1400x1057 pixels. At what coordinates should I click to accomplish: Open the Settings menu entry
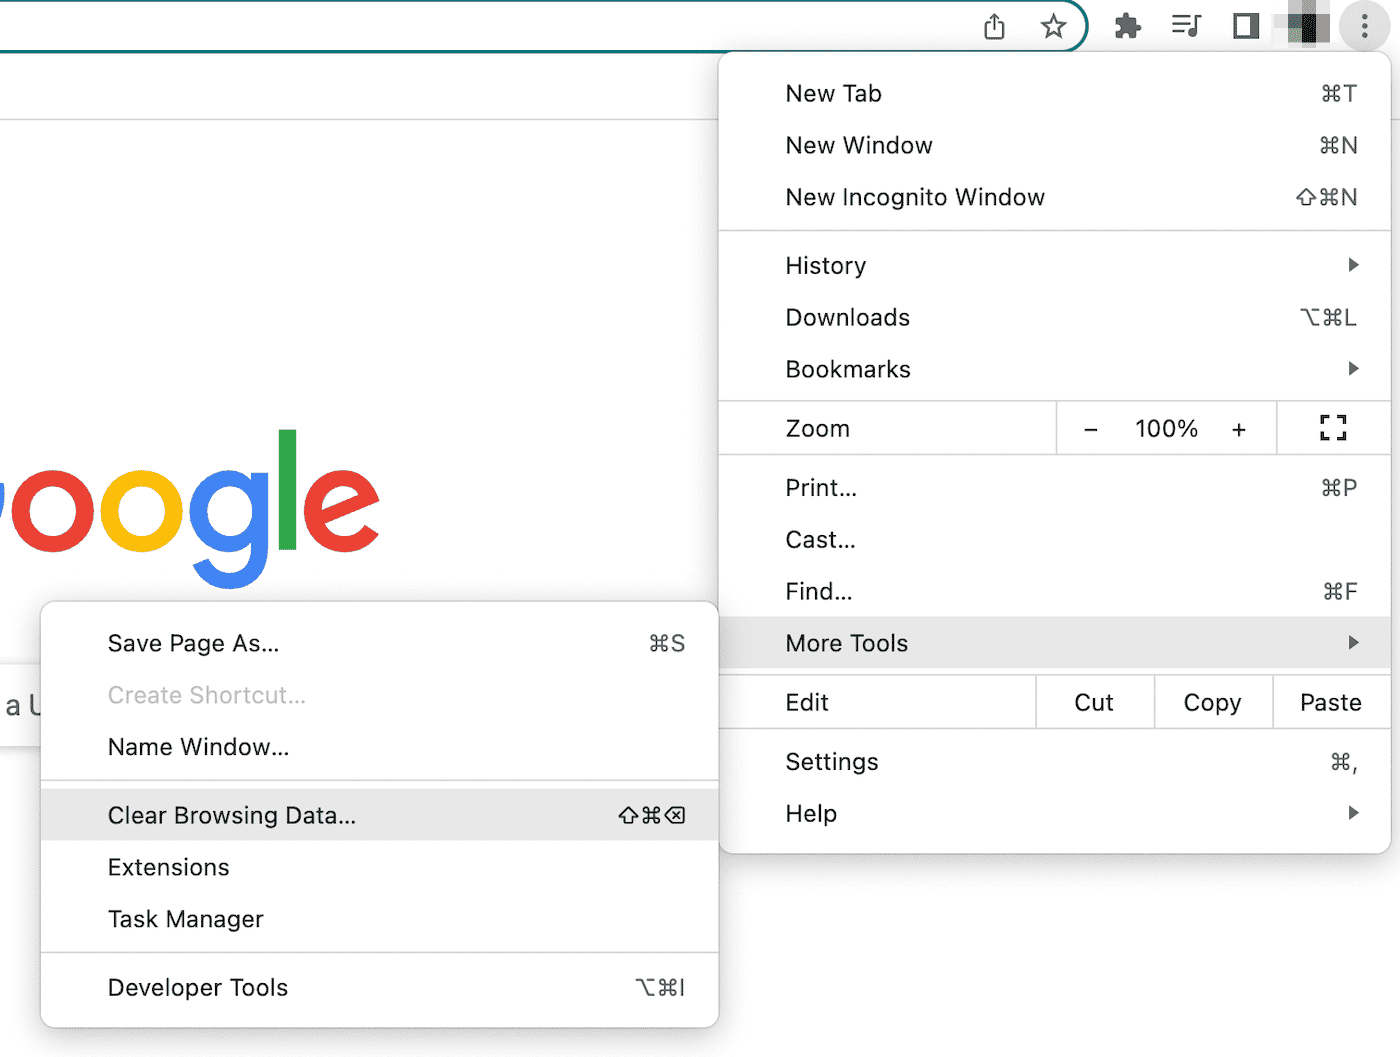tap(831, 761)
